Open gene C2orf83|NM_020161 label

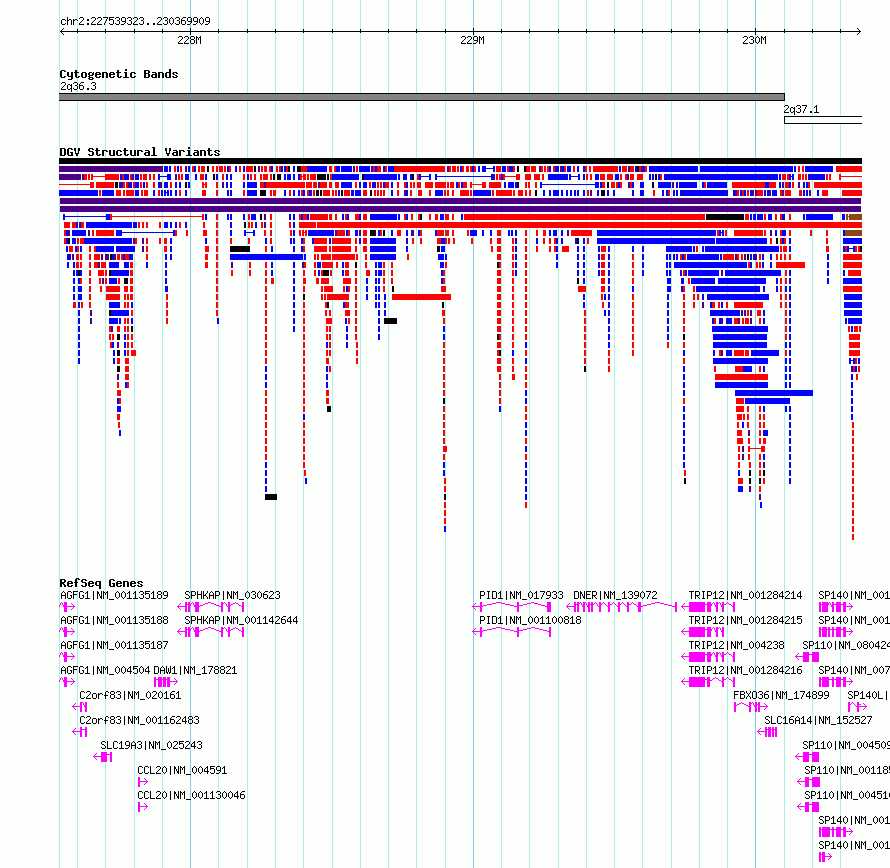point(130,695)
